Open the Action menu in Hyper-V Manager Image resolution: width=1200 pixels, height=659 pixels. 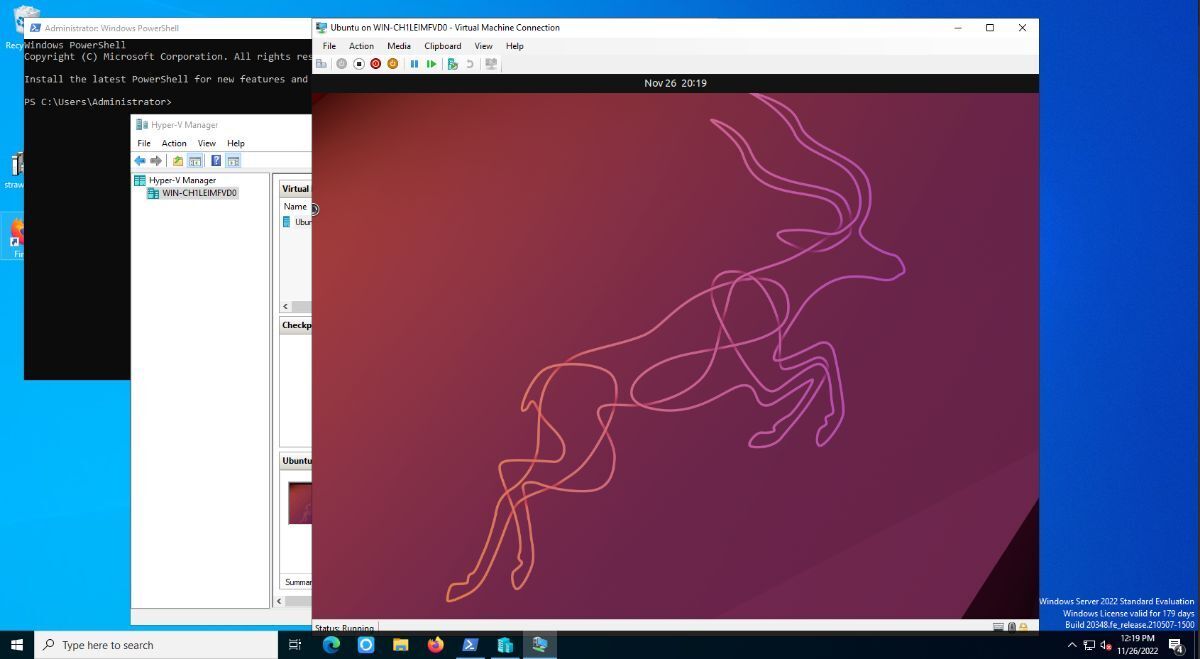[x=174, y=143]
